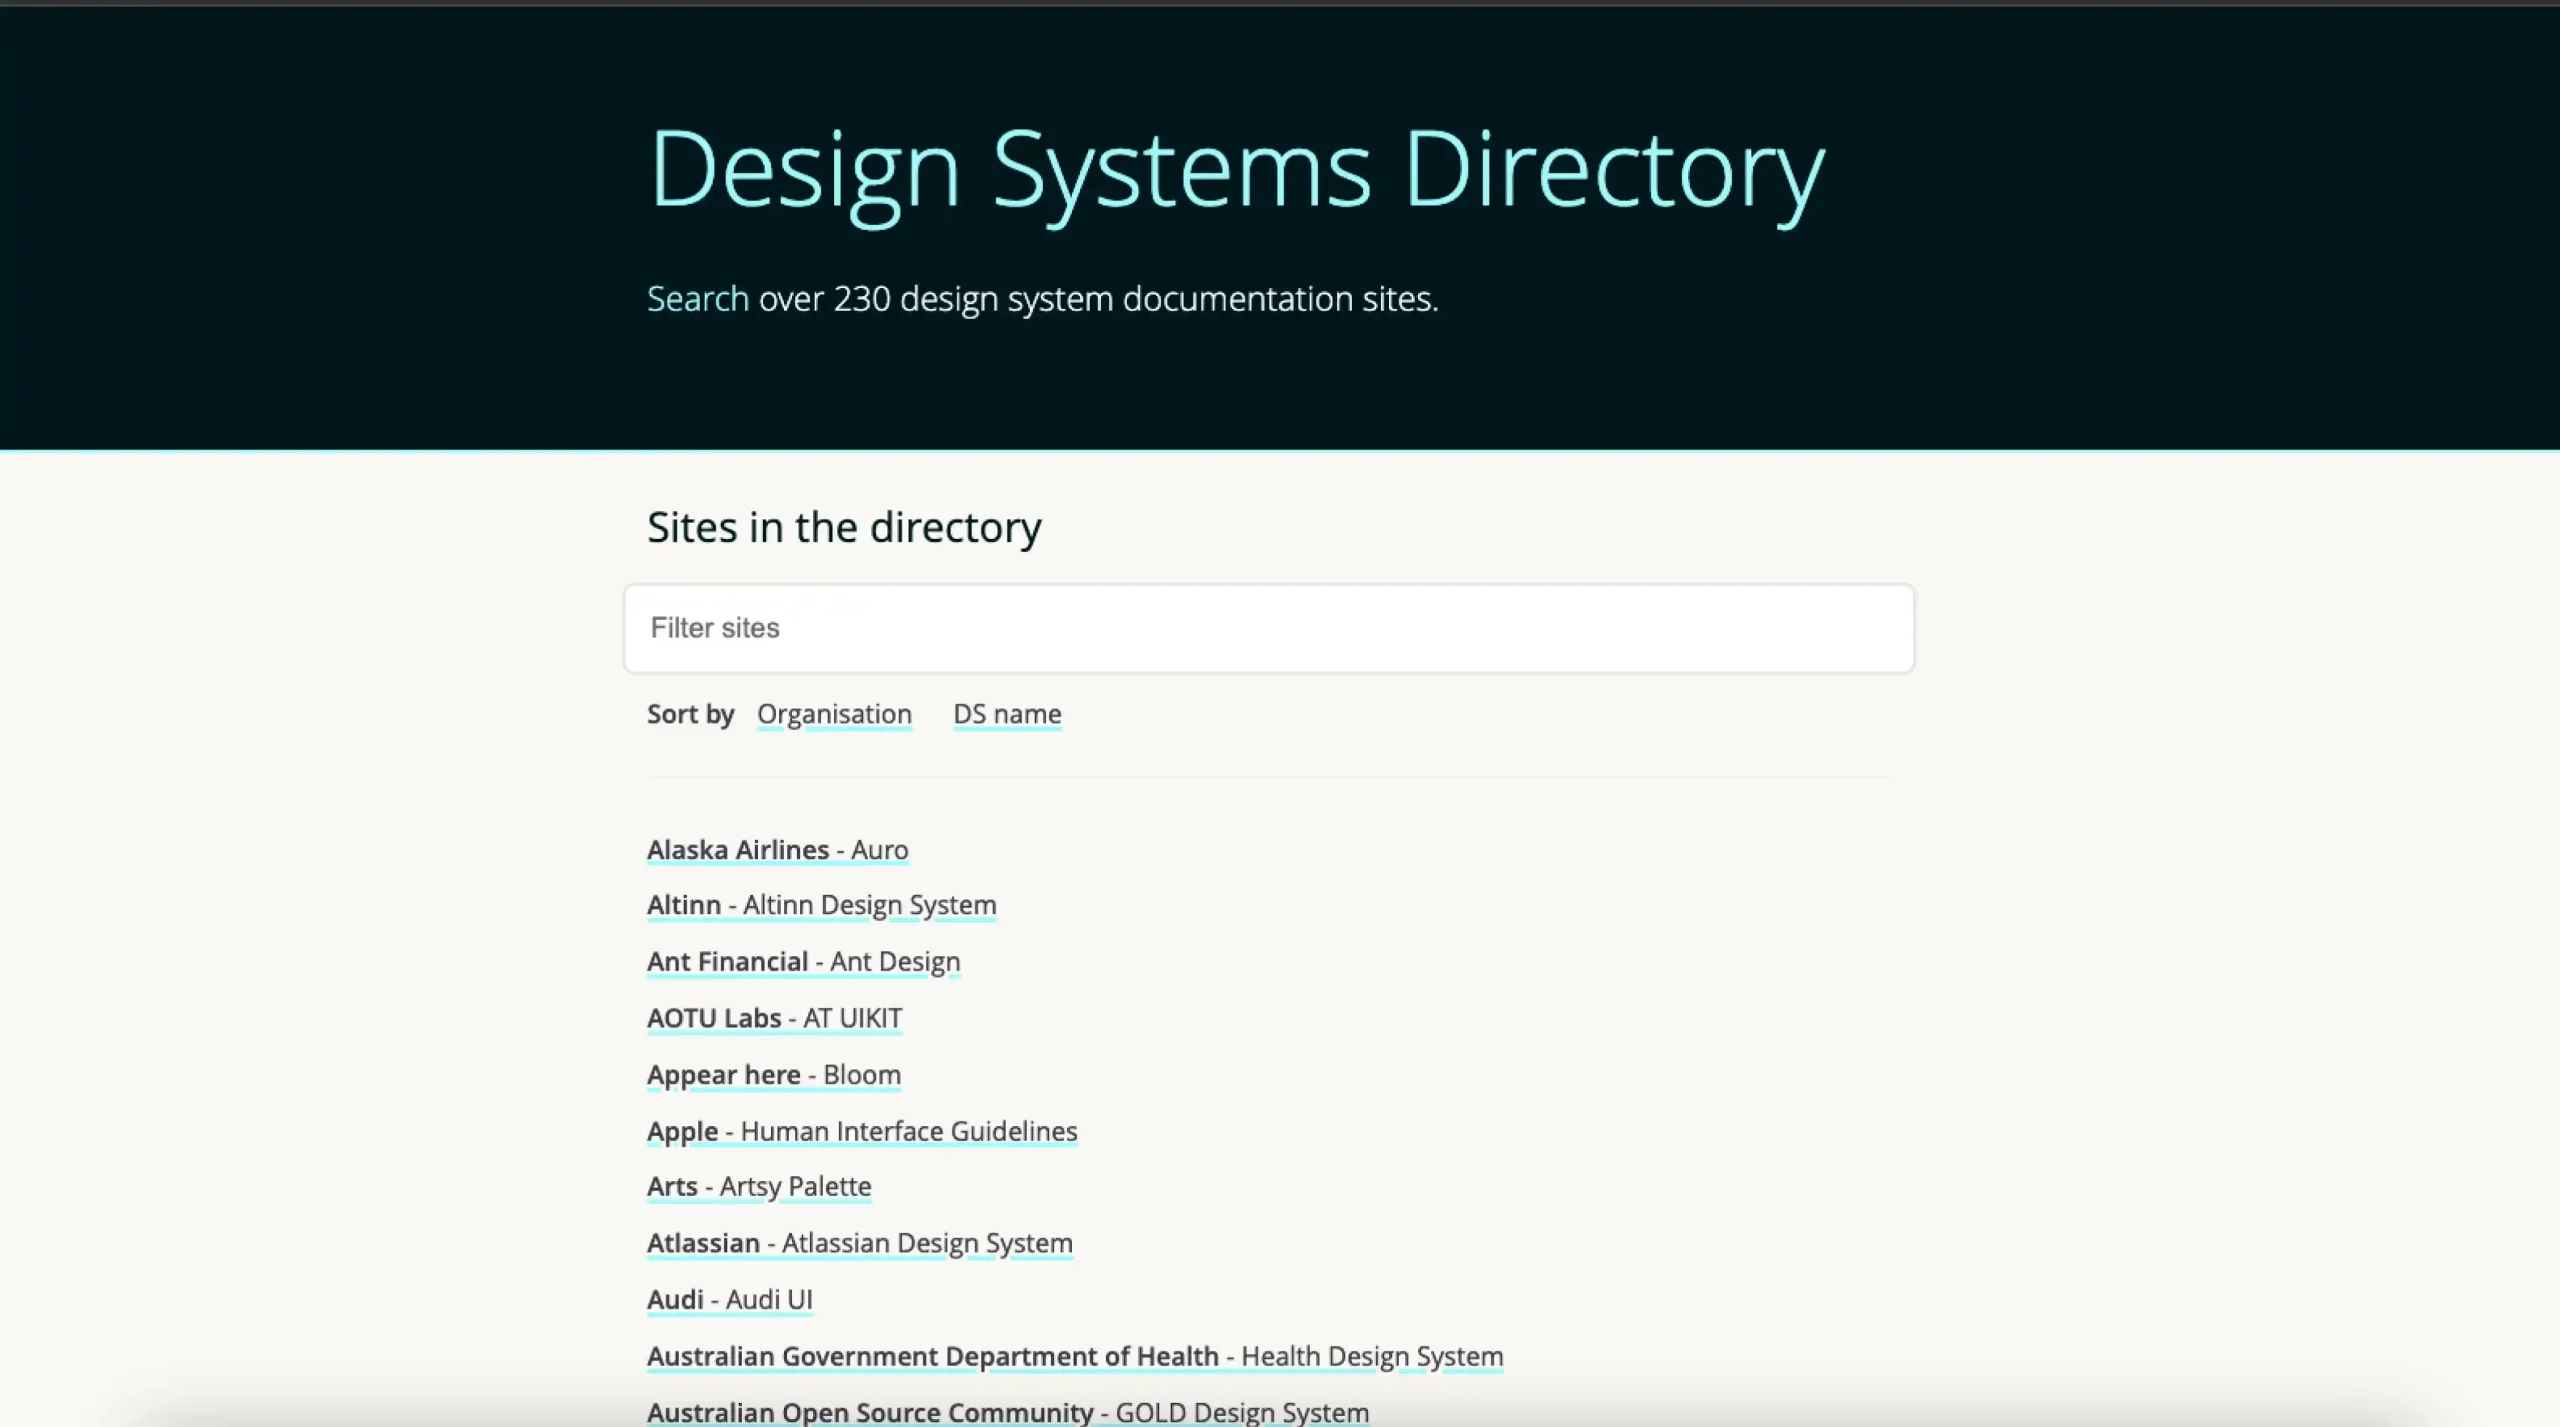The width and height of the screenshot is (2560, 1427).
Task: Click the Sites in the directory heading
Action: click(844, 527)
